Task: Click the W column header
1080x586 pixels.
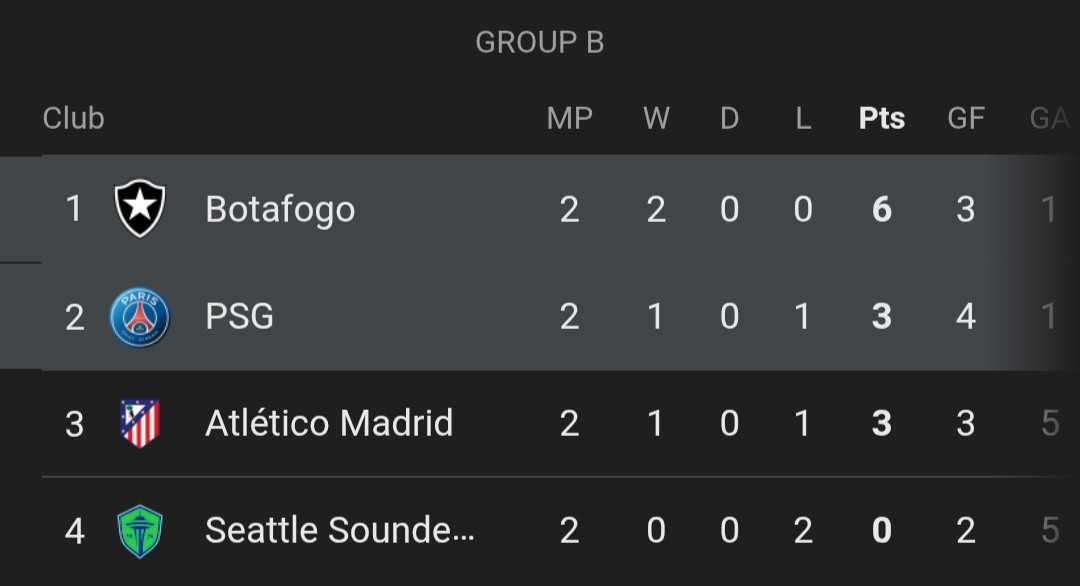Action: point(656,118)
